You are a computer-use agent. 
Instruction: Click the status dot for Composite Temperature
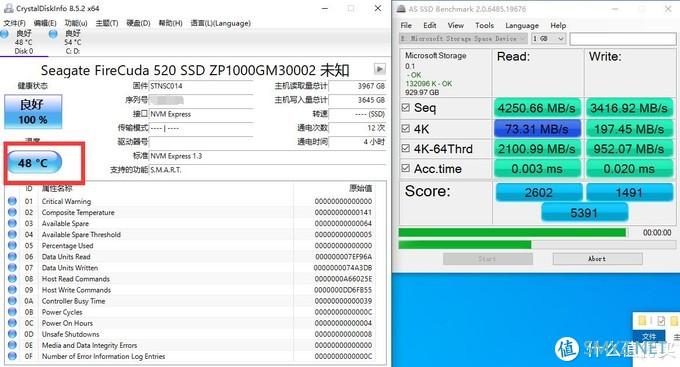pyautogui.click(x=12, y=212)
